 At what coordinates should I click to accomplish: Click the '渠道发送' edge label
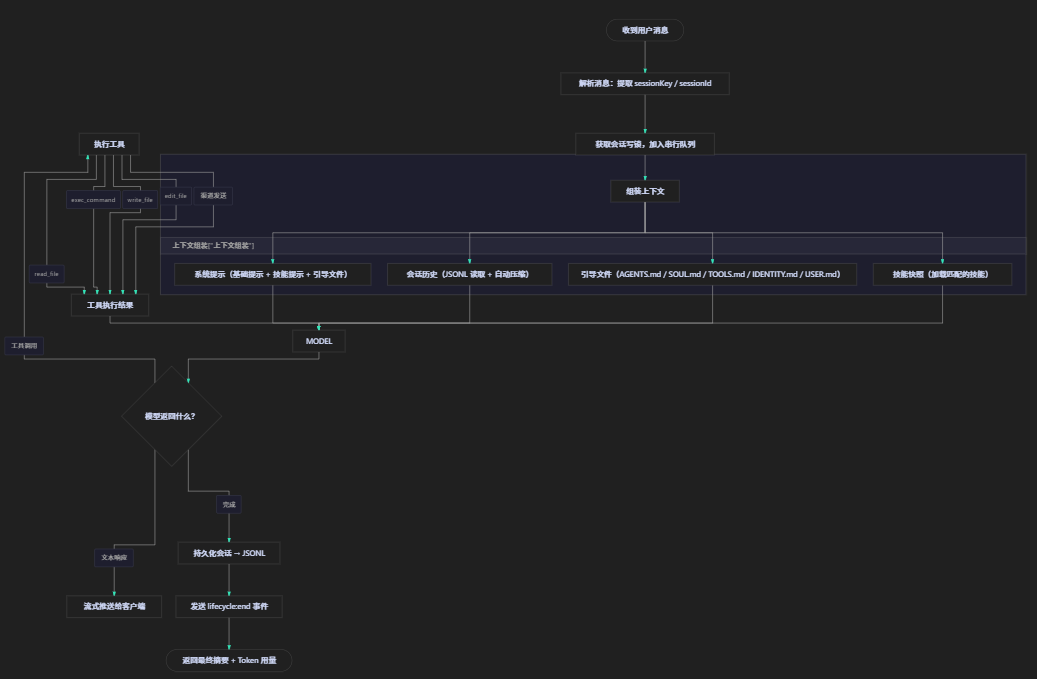(213, 196)
